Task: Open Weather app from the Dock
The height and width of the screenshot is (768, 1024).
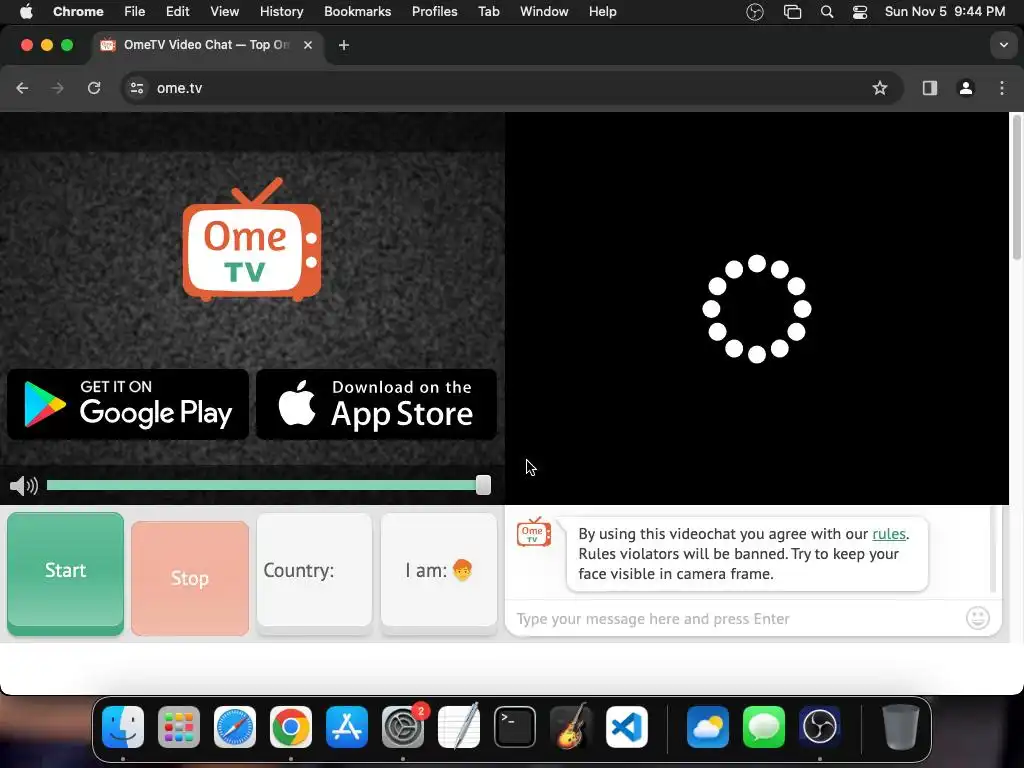Action: pos(708,727)
